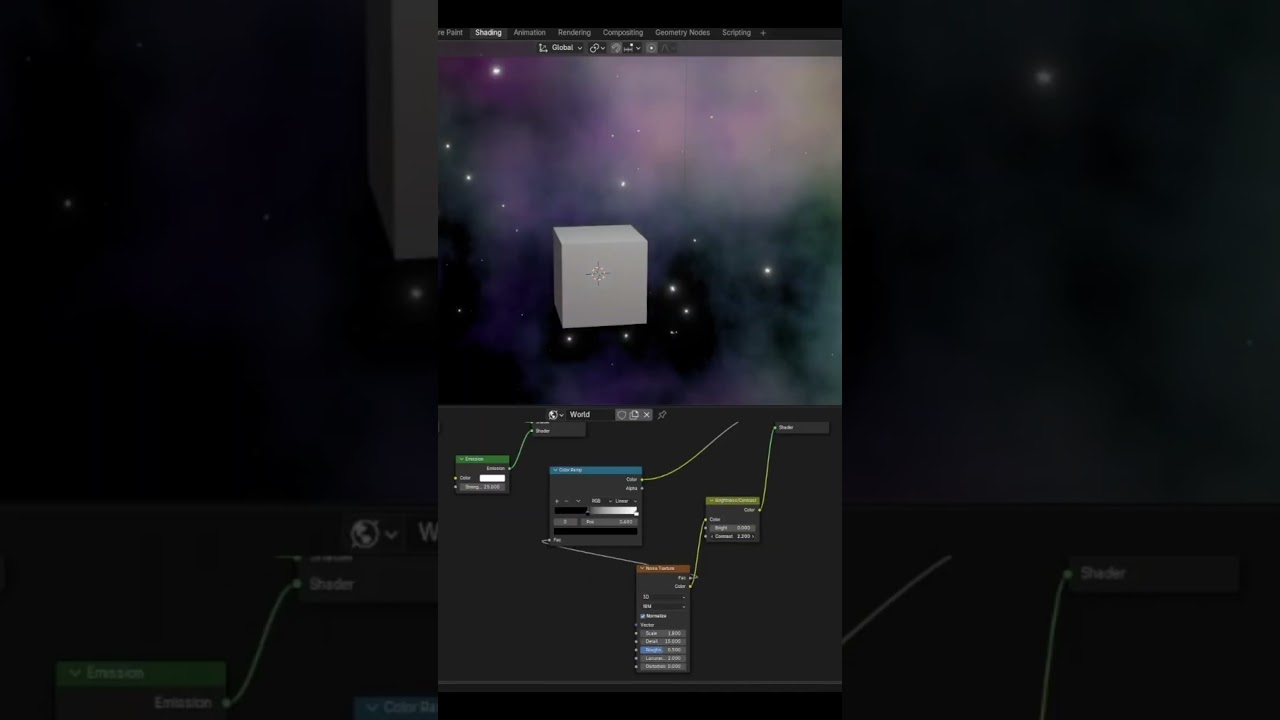
Task: Click the Color Ramp stop color swatch
Action: coord(596,531)
